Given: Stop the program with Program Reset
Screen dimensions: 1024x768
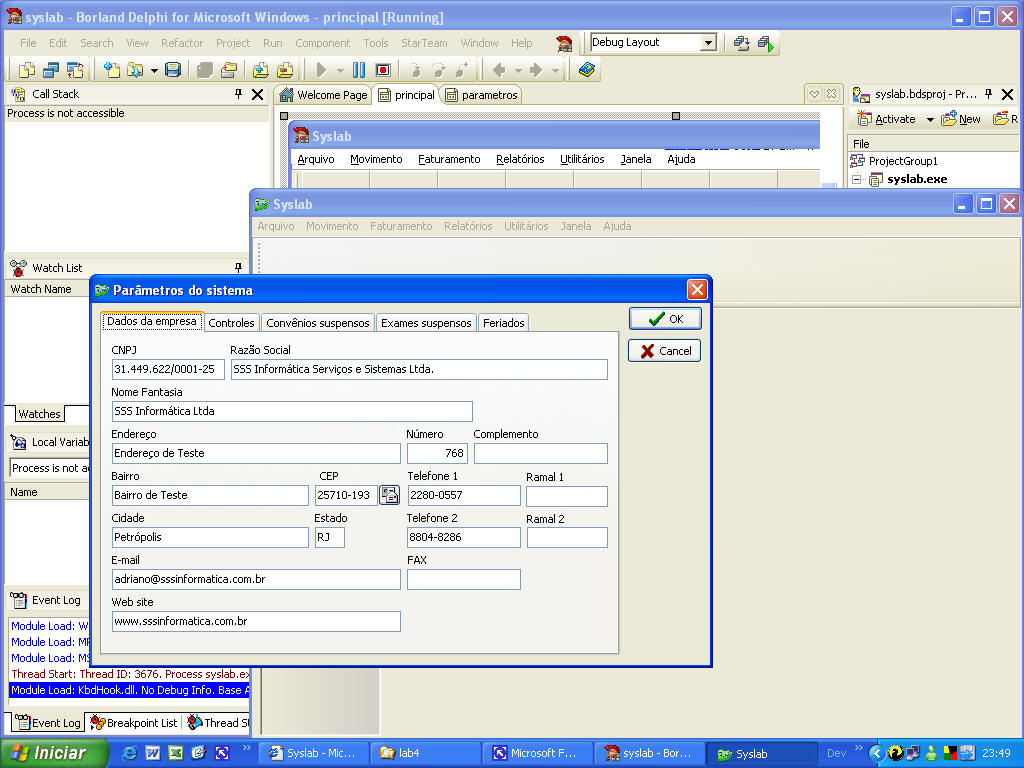Looking at the screenshot, I should [x=383, y=70].
